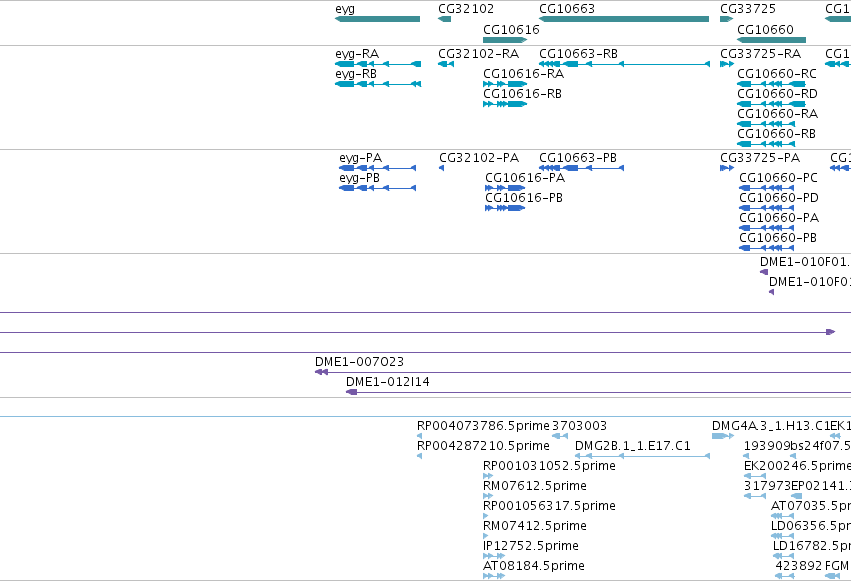
Task: Open the eyg-PA label link
Action: (360, 158)
